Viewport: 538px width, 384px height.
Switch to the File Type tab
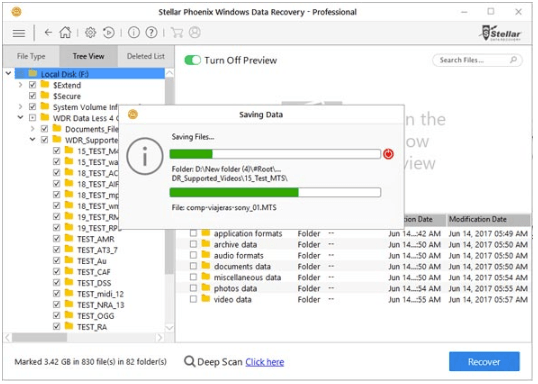tap(31, 56)
